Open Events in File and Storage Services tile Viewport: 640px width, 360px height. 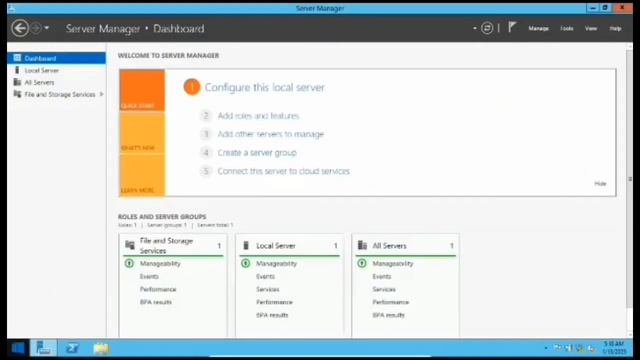(x=149, y=277)
